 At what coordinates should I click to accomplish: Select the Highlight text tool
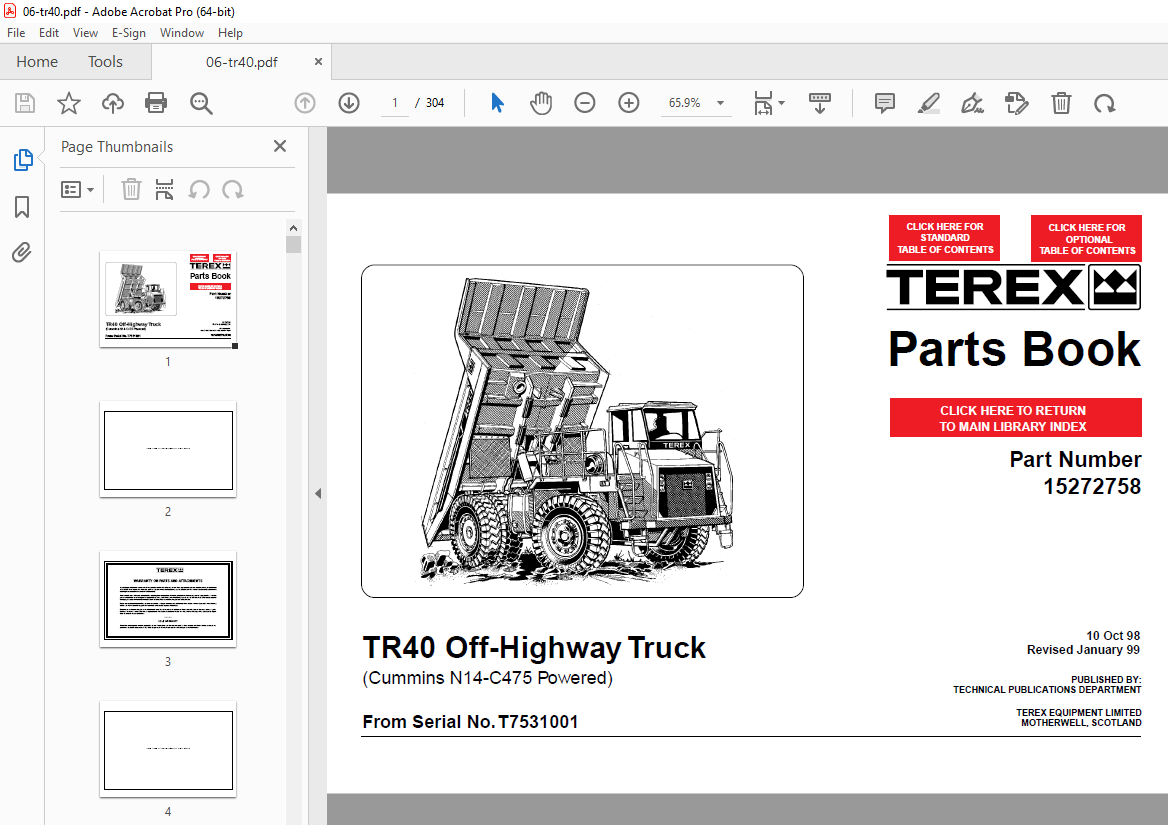(x=928, y=103)
